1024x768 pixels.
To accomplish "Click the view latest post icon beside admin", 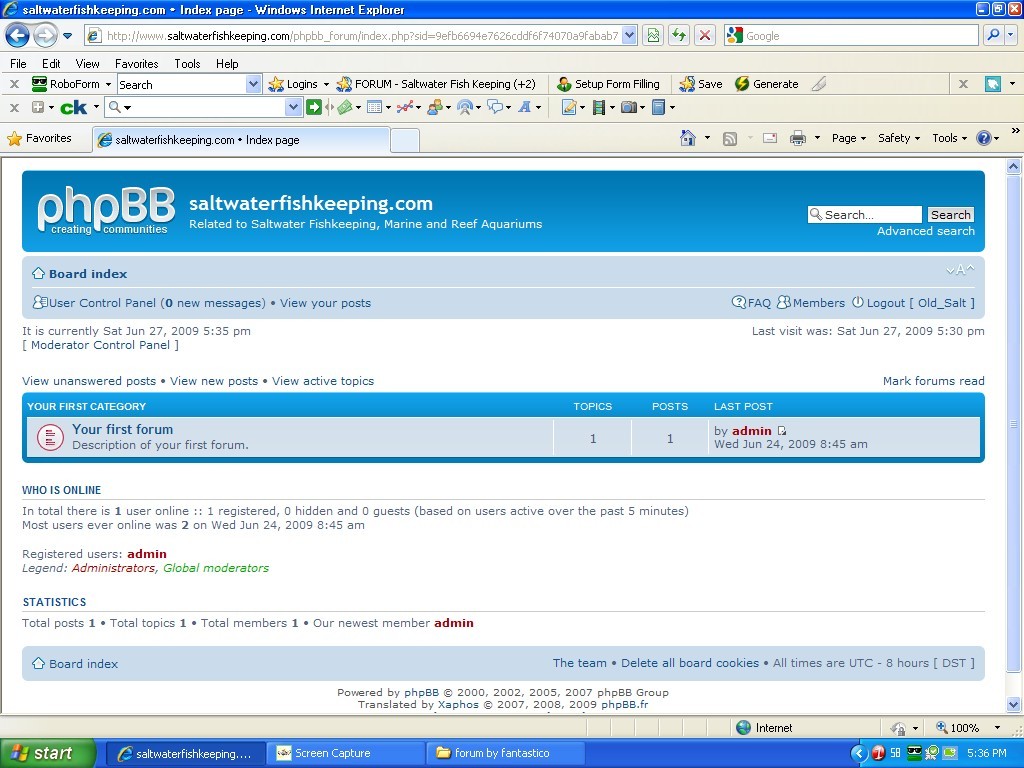I will (782, 431).
